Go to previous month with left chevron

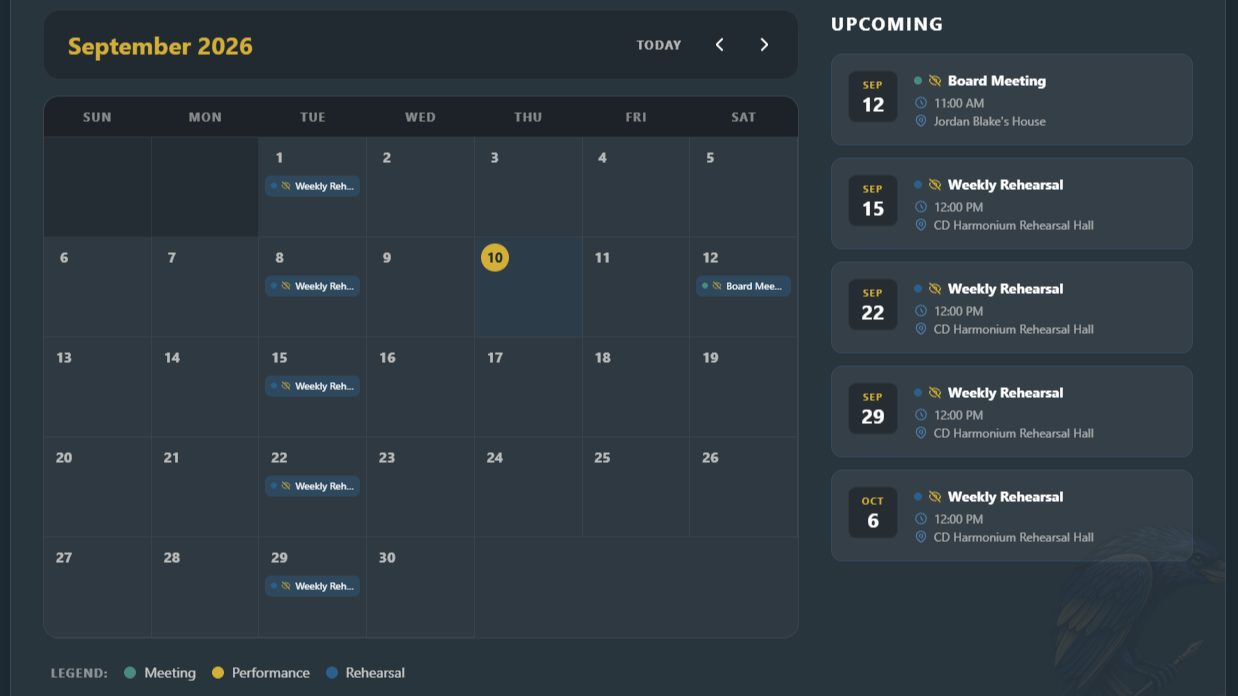tap(719, 45)
